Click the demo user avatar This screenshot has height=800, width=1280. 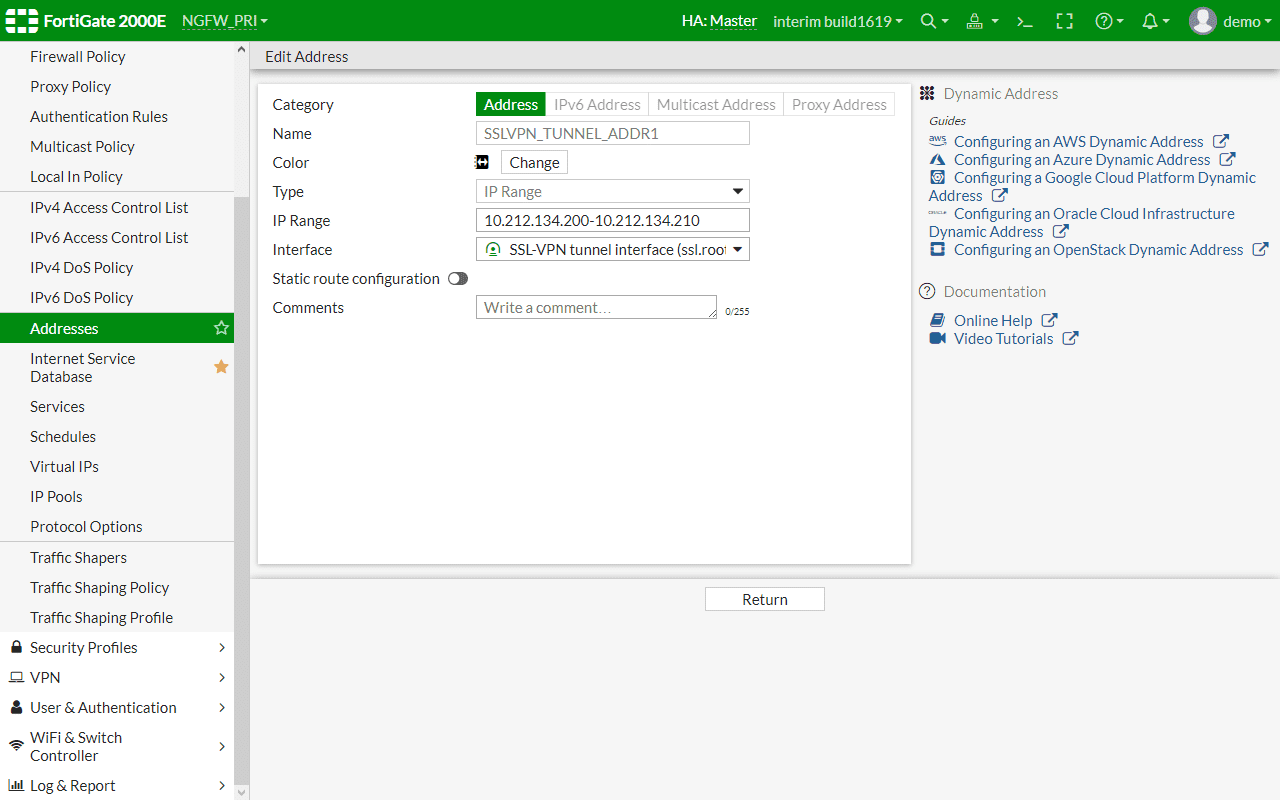point(1203,21)
